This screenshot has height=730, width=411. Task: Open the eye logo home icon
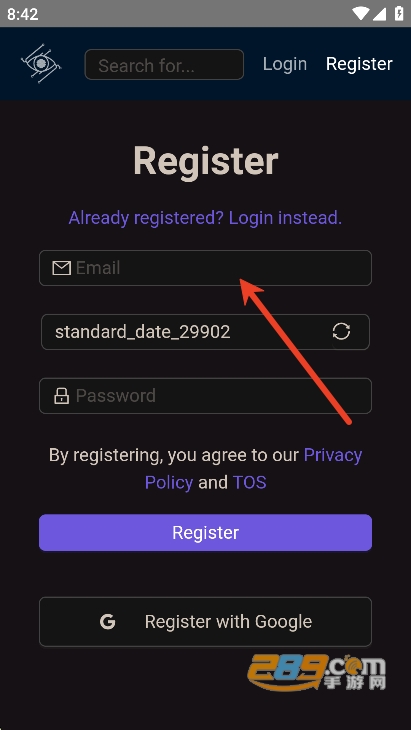point(41,63)
